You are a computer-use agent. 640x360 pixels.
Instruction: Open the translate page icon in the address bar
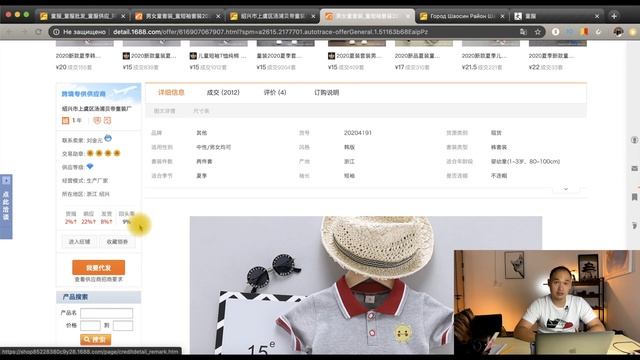tap(523, 32)
